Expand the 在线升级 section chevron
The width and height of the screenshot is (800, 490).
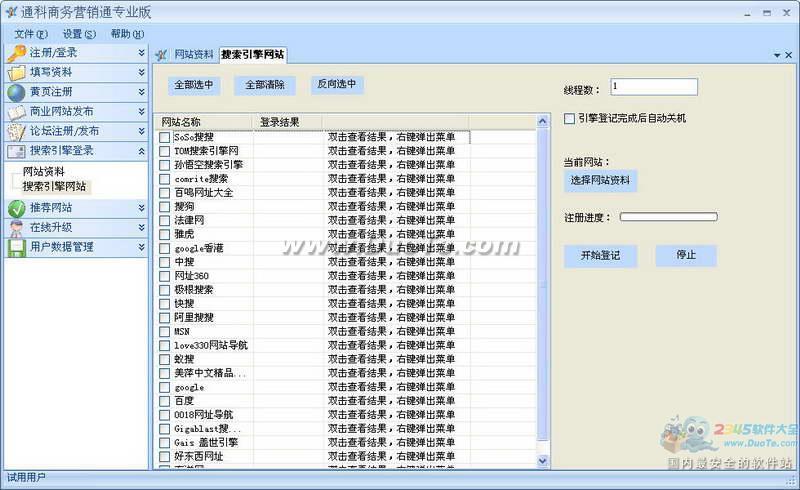141,228
